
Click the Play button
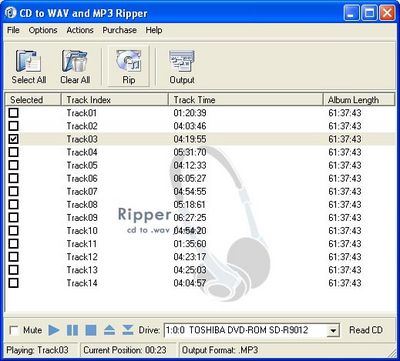coord(54,330)
